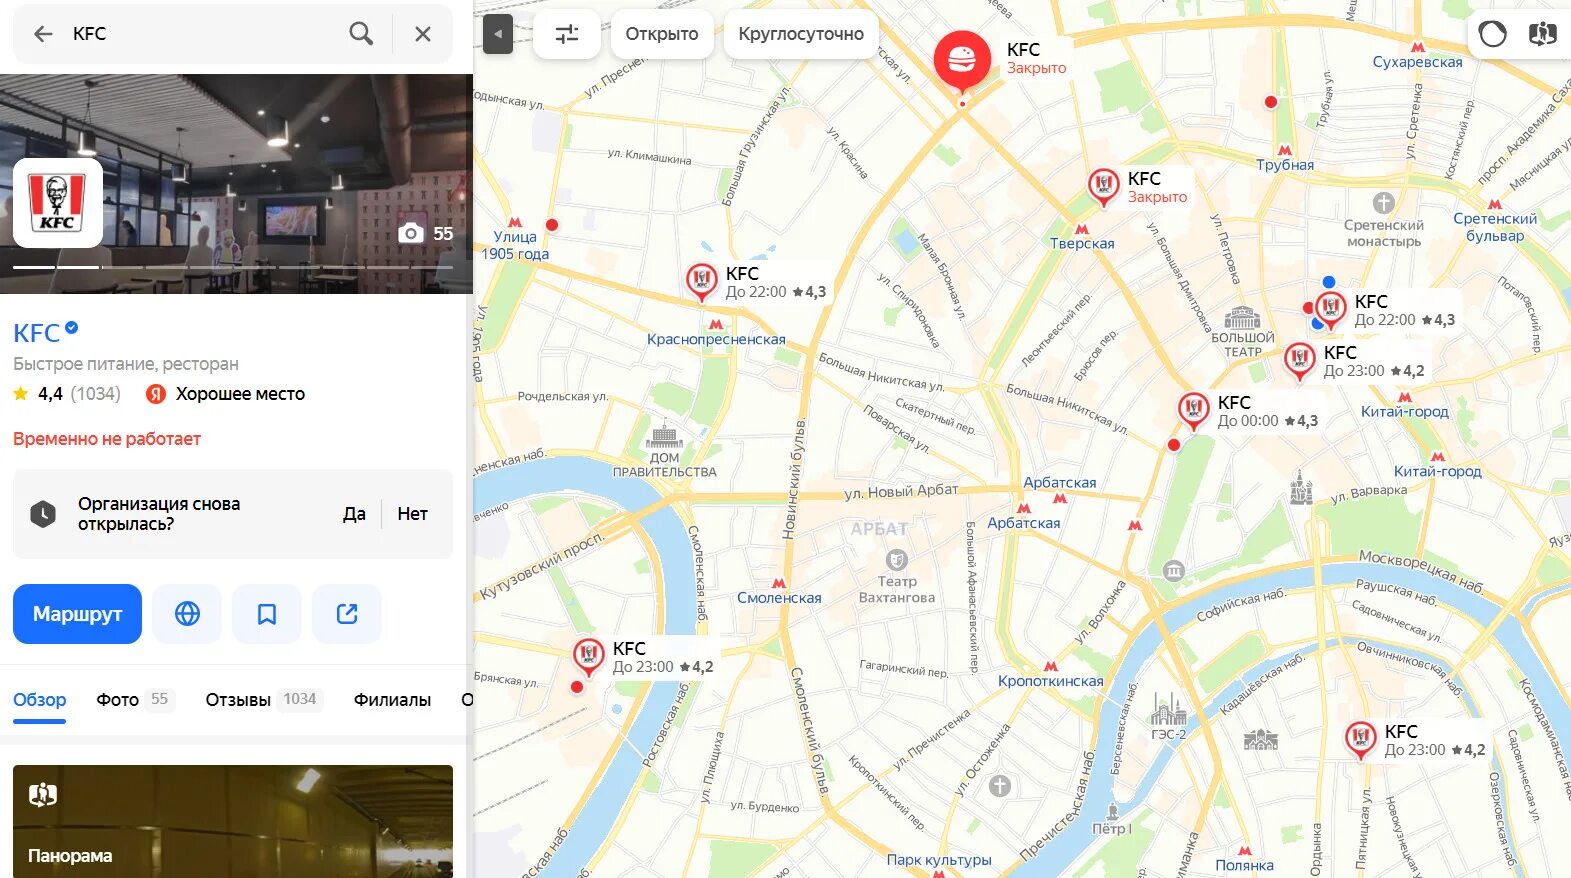The height and width of the screenshot is (878, 1571).
Task: Save place with bookmark icon
Action: click(267, 614)
